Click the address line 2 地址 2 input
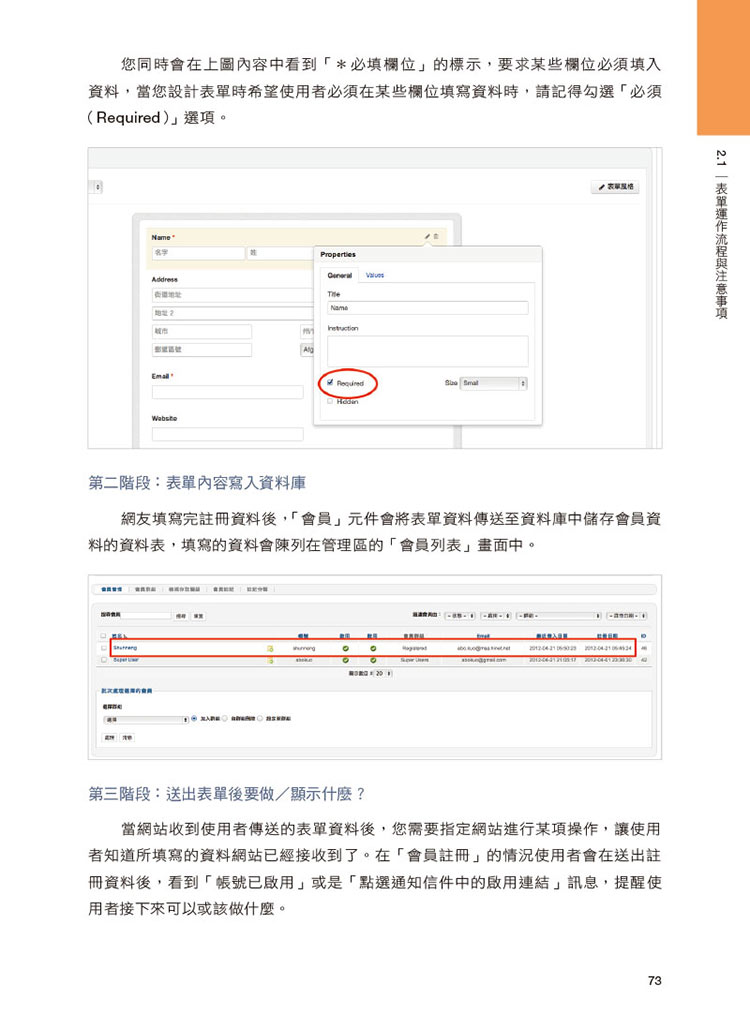The image size is (750, 1014). tap(233, 313)
